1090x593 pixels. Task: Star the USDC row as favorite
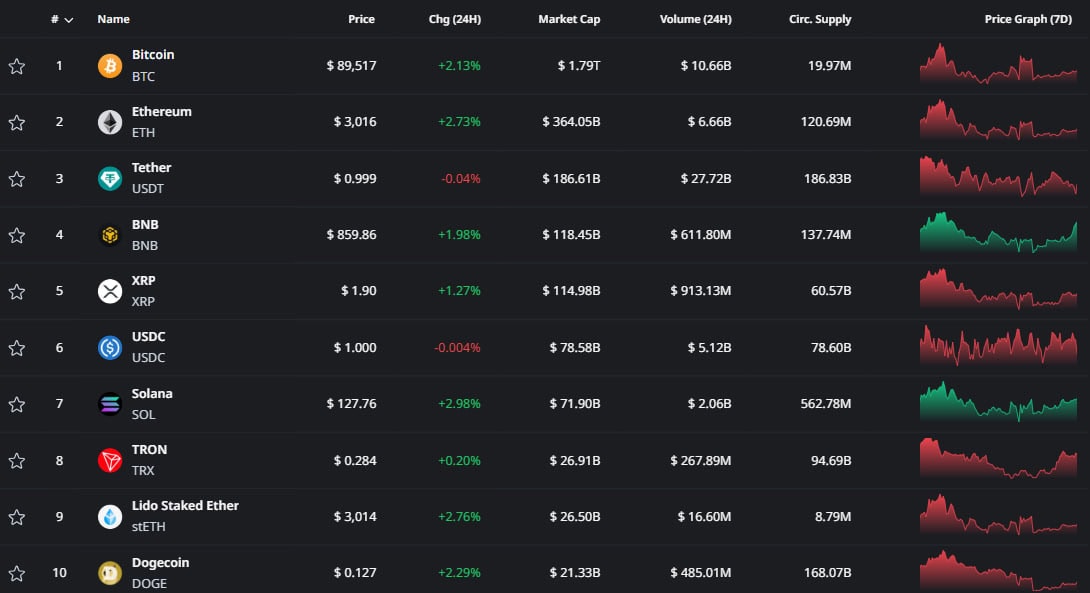pyautogui.click(x=17, y=348)
